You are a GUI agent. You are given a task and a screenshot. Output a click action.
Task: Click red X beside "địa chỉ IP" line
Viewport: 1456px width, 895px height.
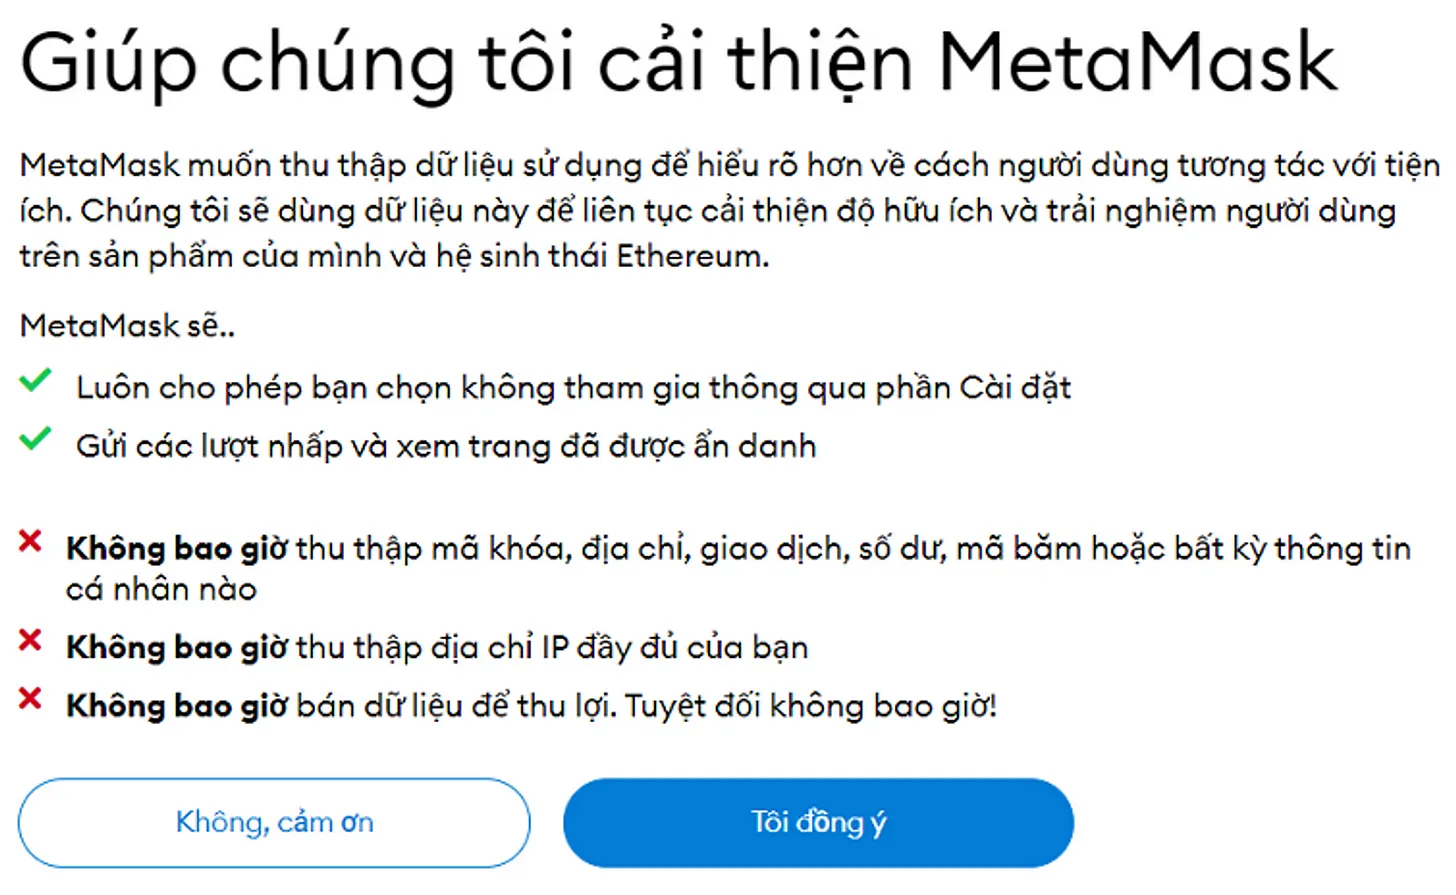[30, 641]
